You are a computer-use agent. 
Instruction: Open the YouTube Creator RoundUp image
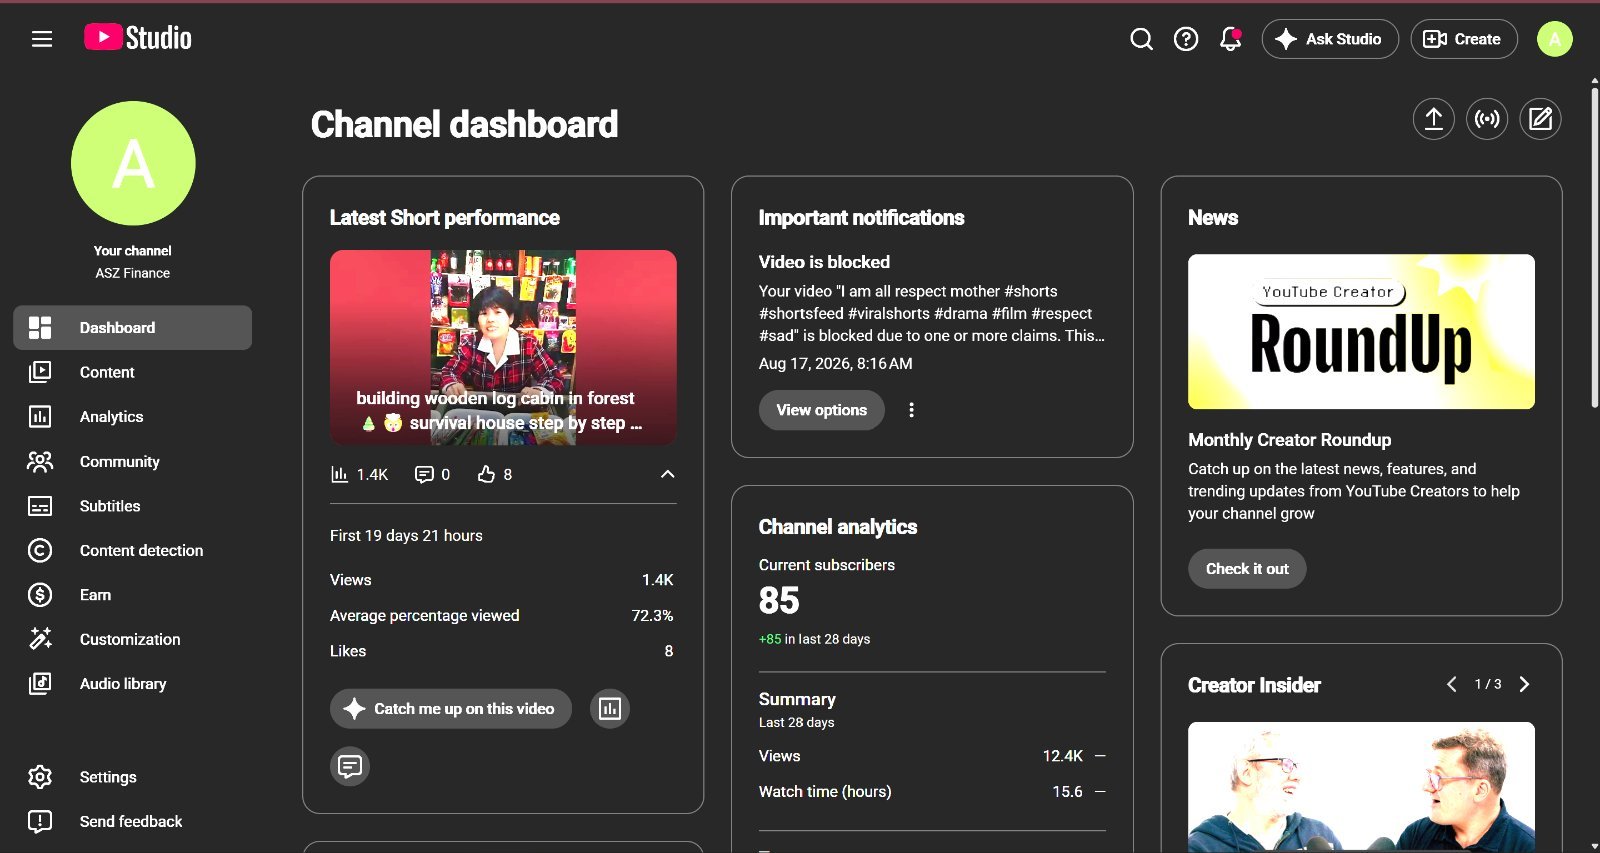click(x=1361, y=331)
